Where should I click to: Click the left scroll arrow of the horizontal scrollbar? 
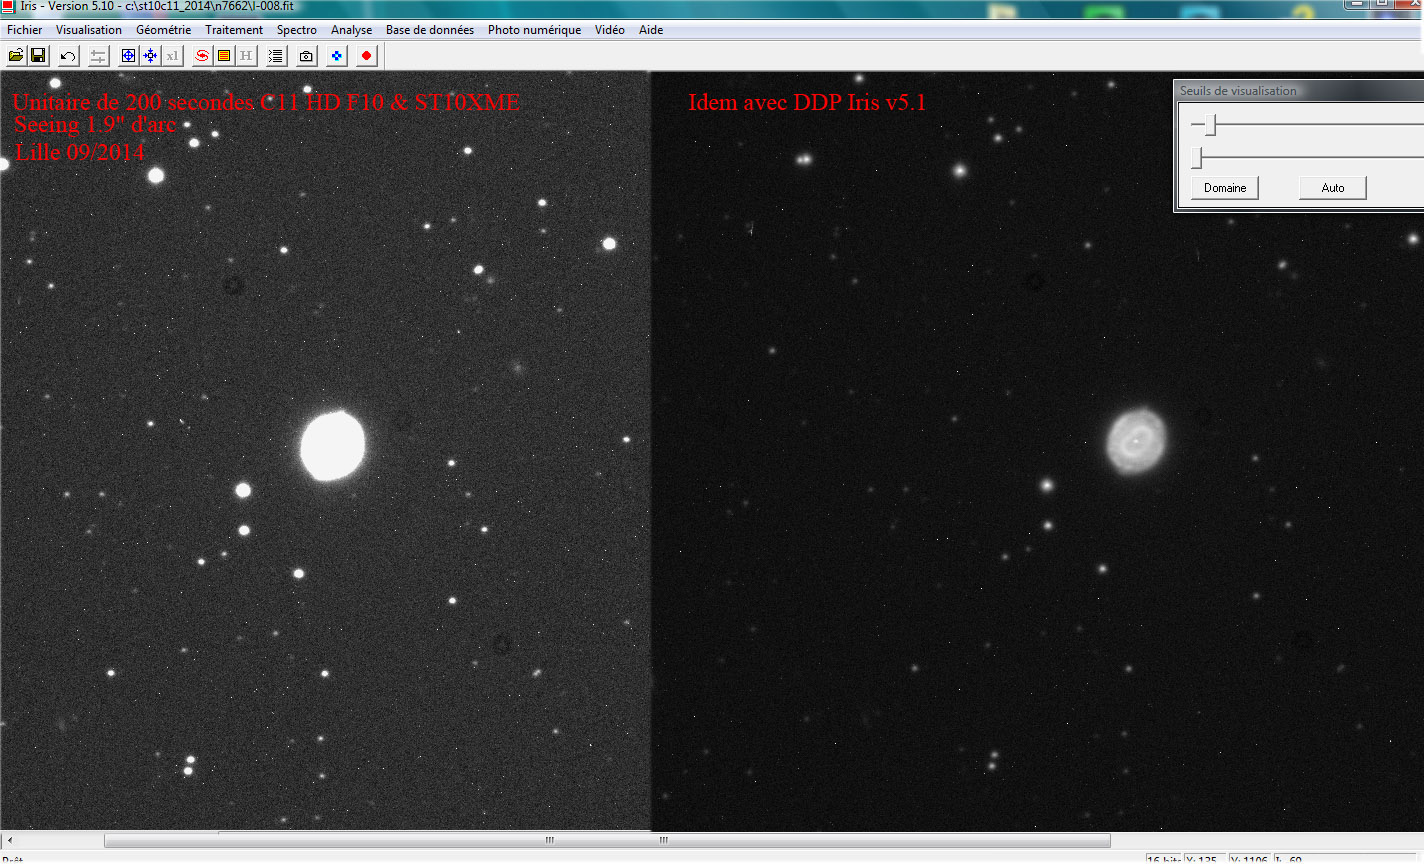tap(9, 840)
